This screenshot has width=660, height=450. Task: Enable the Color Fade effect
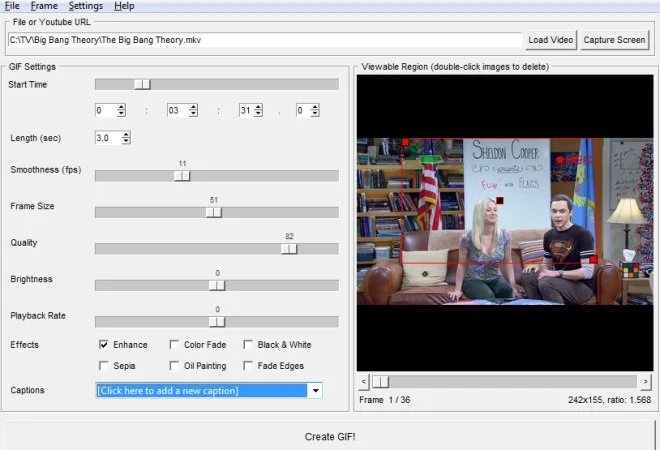pos(175,345)
